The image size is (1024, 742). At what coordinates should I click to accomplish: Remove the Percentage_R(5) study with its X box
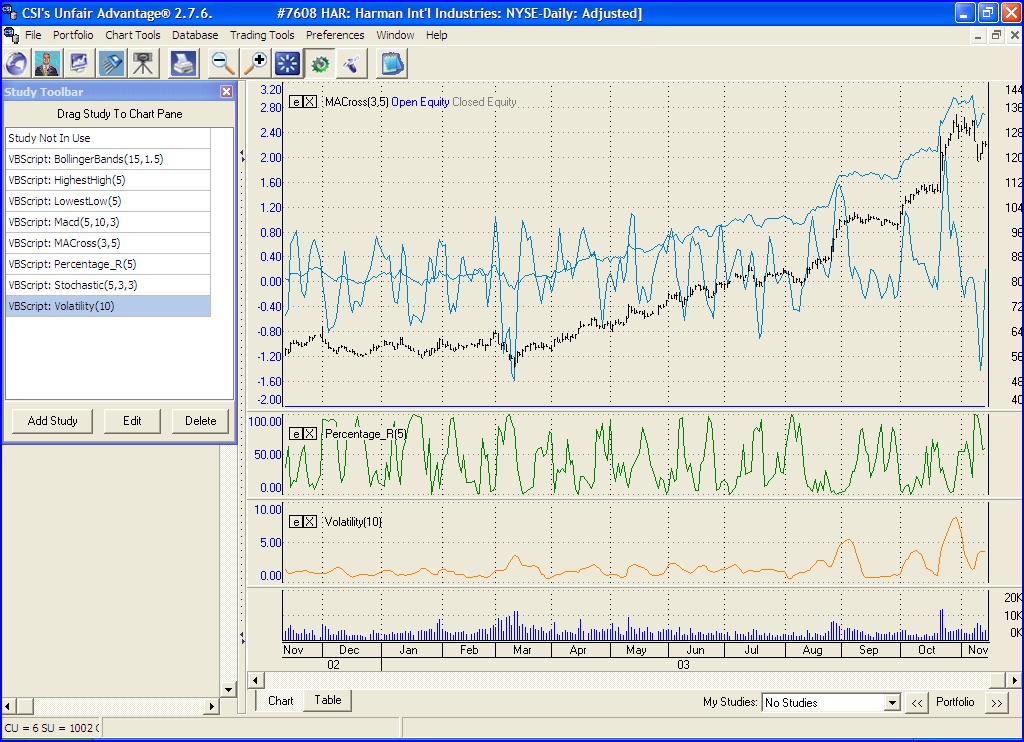310,434
